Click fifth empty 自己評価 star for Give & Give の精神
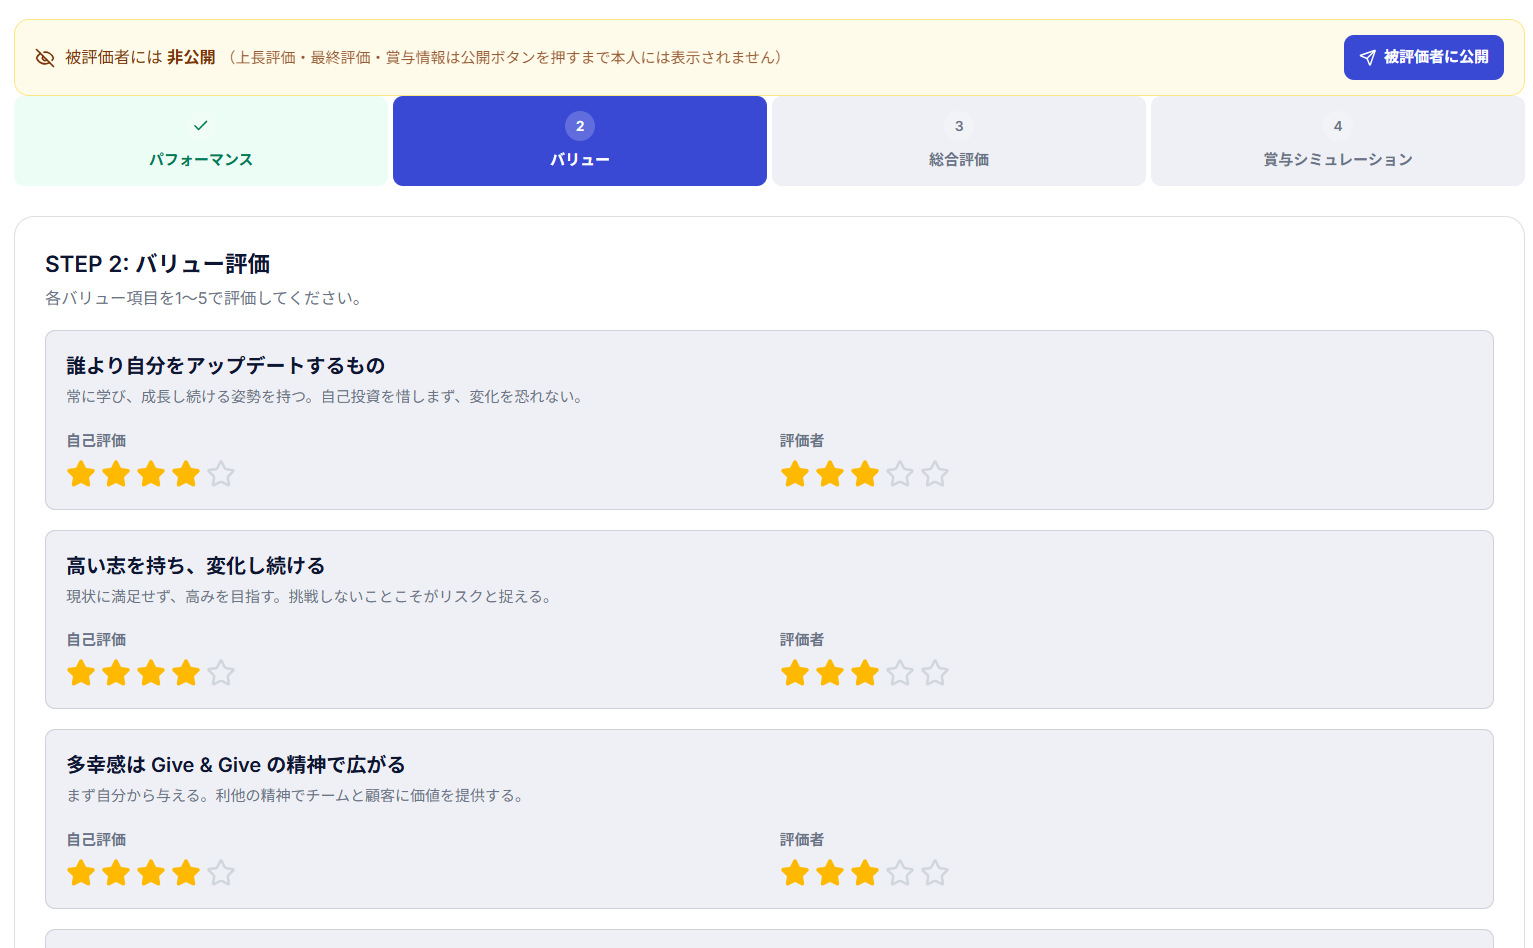The height and width of the screenshot is (948, 1533). (x=221, y=873)
